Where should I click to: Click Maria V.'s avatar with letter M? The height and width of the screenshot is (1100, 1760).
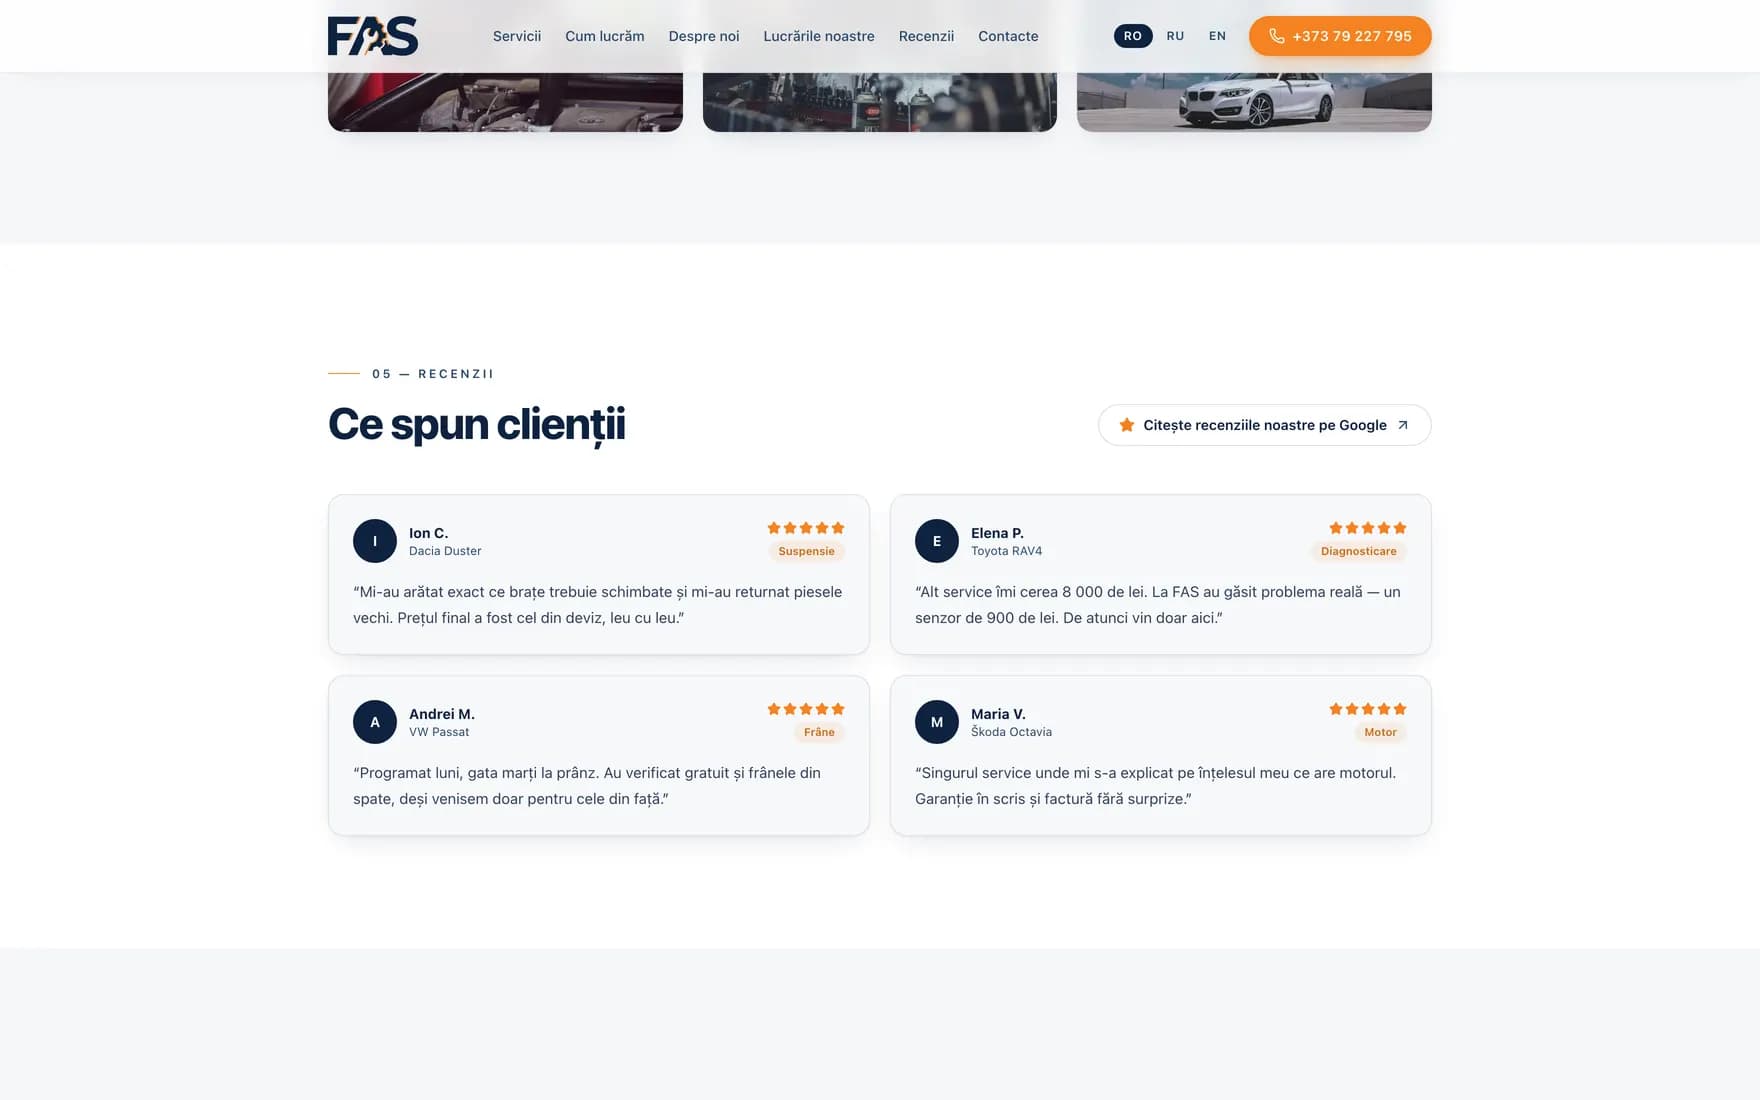pyautogui.click(x=937, y=722)
